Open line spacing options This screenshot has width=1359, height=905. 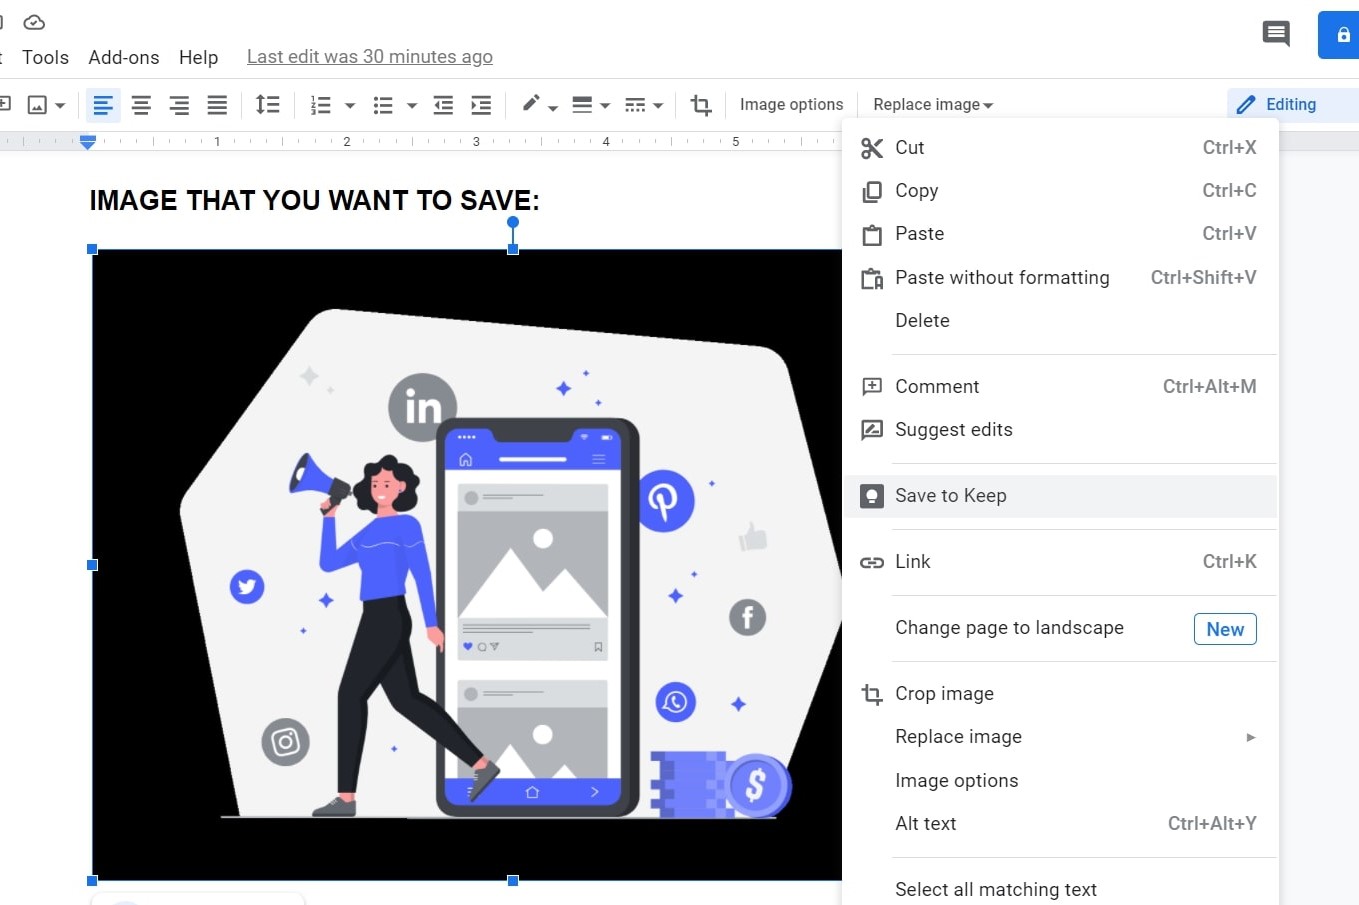(267, 105)
